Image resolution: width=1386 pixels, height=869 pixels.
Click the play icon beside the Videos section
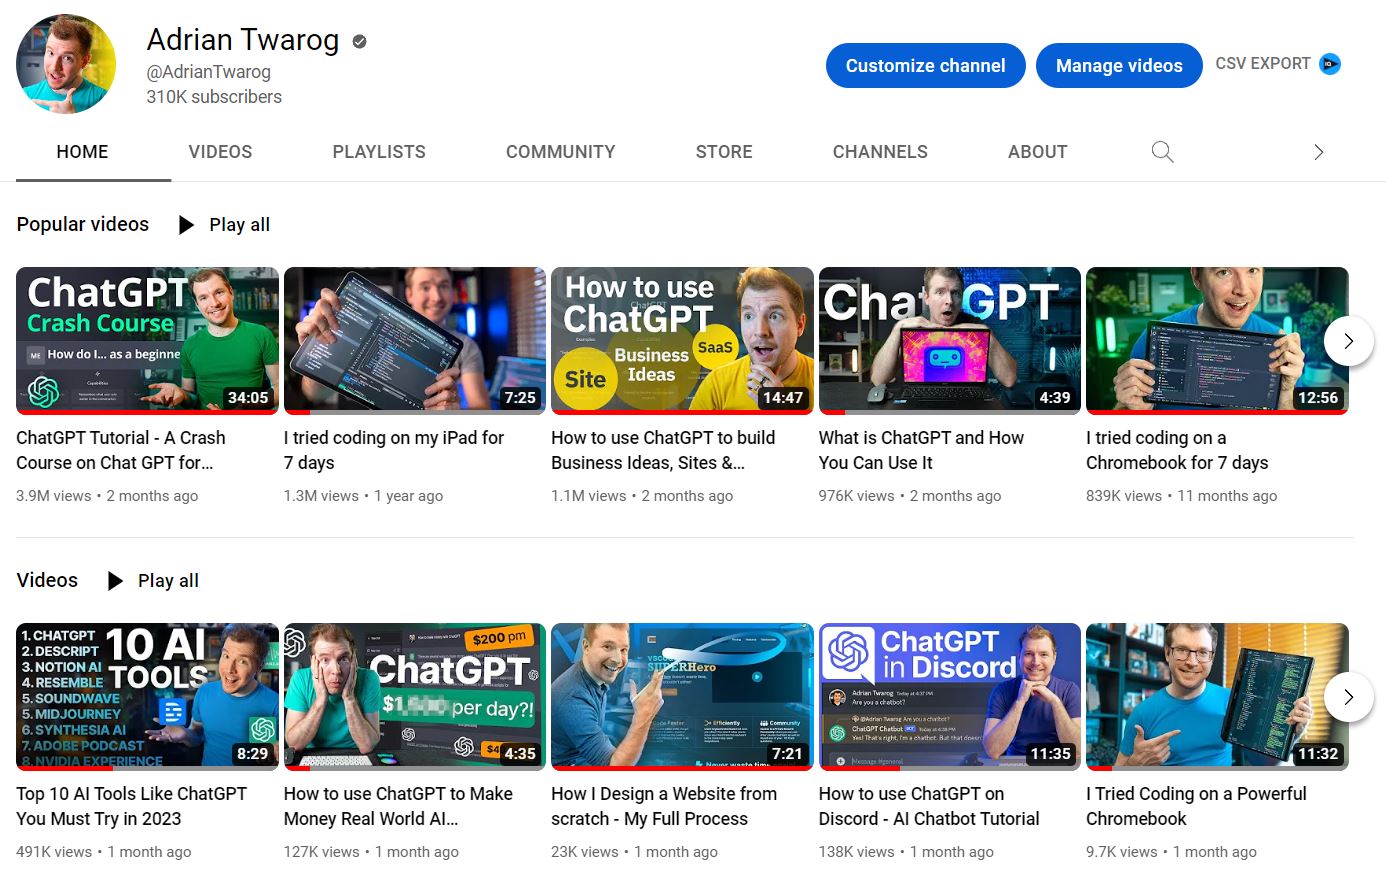115,581
